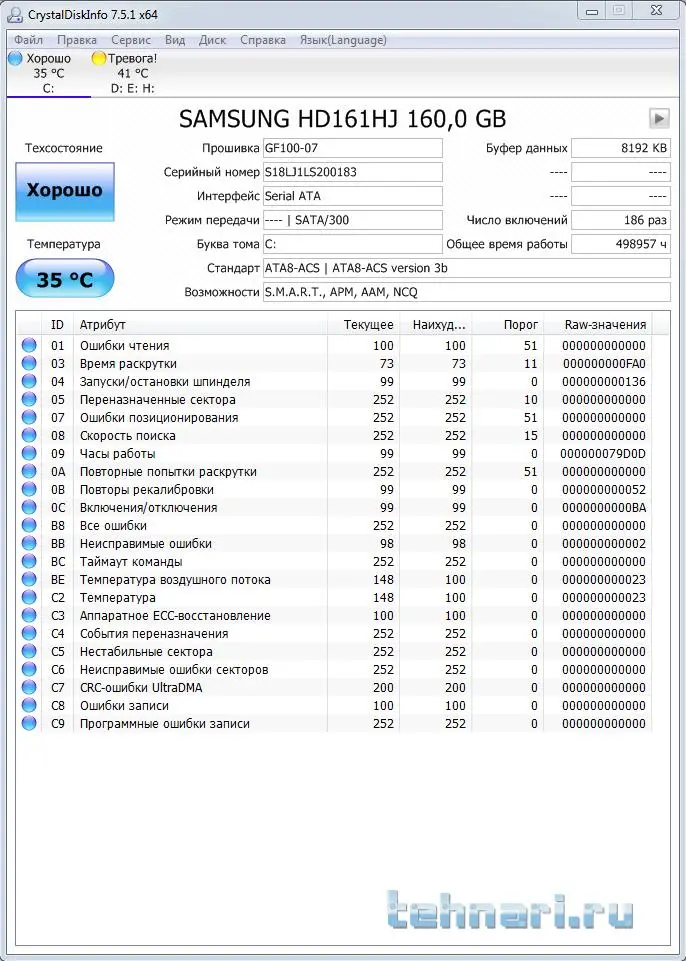
Task: Click status icon of CRC-ошибки UltraDMA row
Action: tap(29, 688)
